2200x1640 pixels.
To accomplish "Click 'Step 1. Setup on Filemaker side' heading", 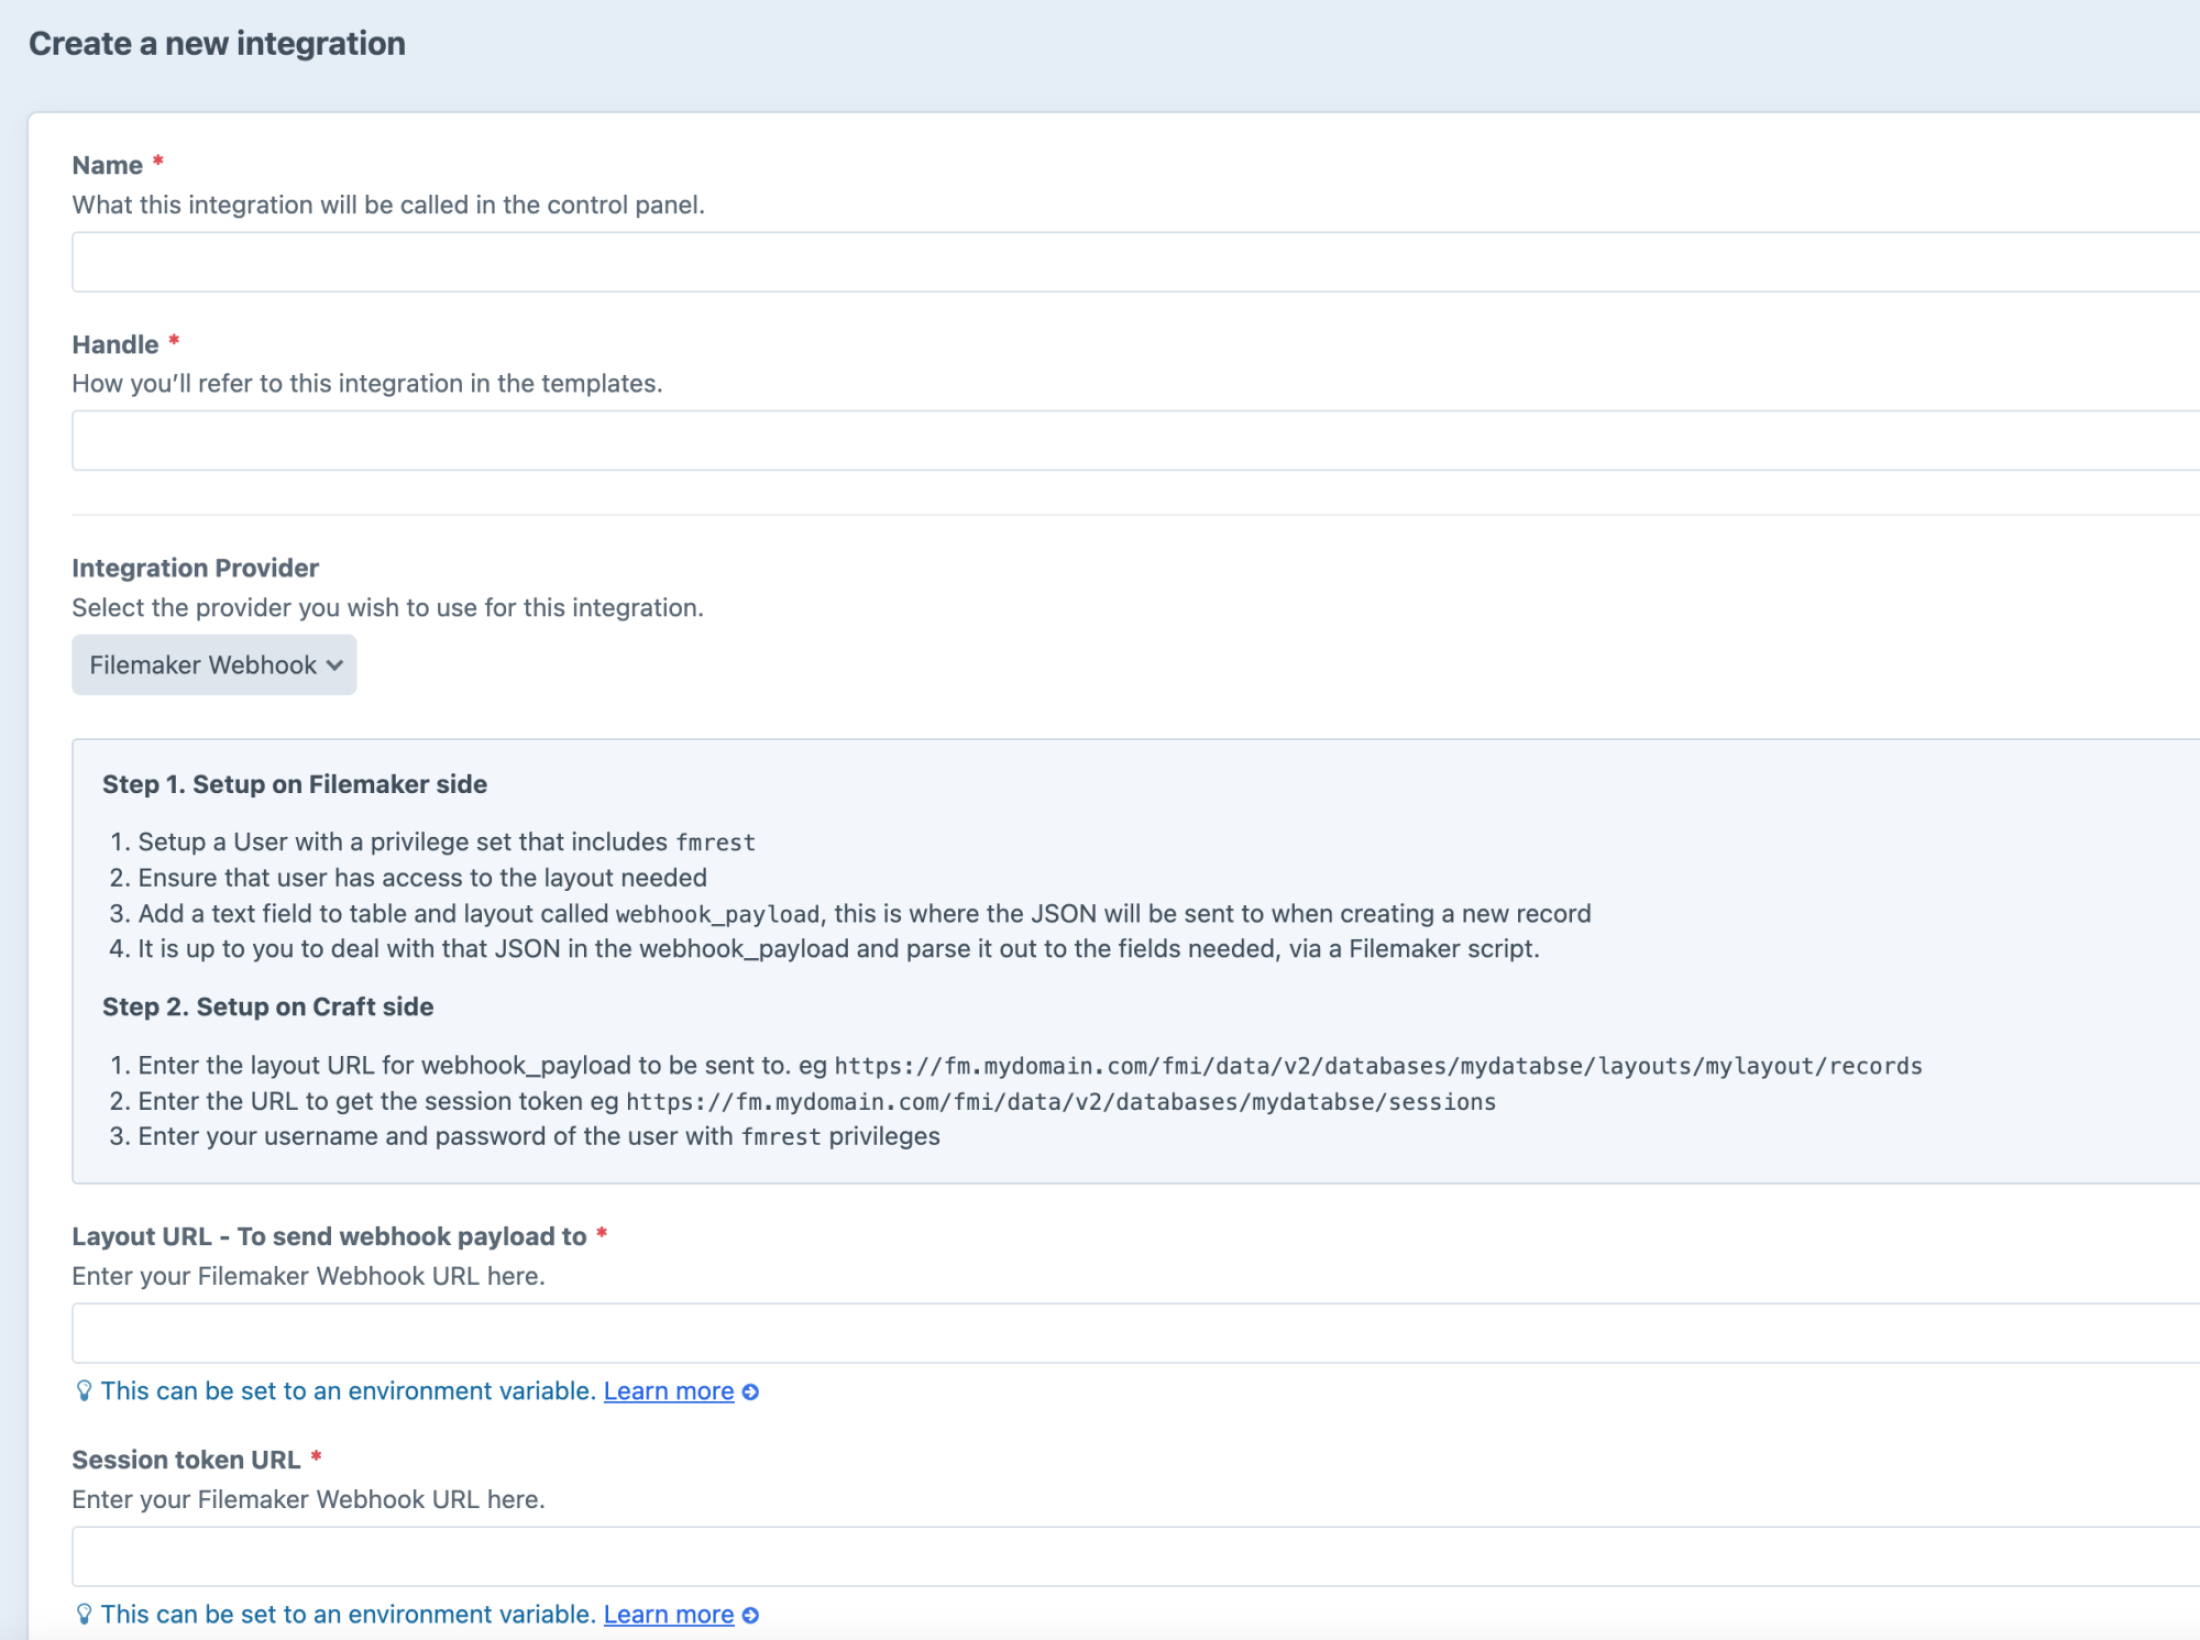I will point(295,784).
